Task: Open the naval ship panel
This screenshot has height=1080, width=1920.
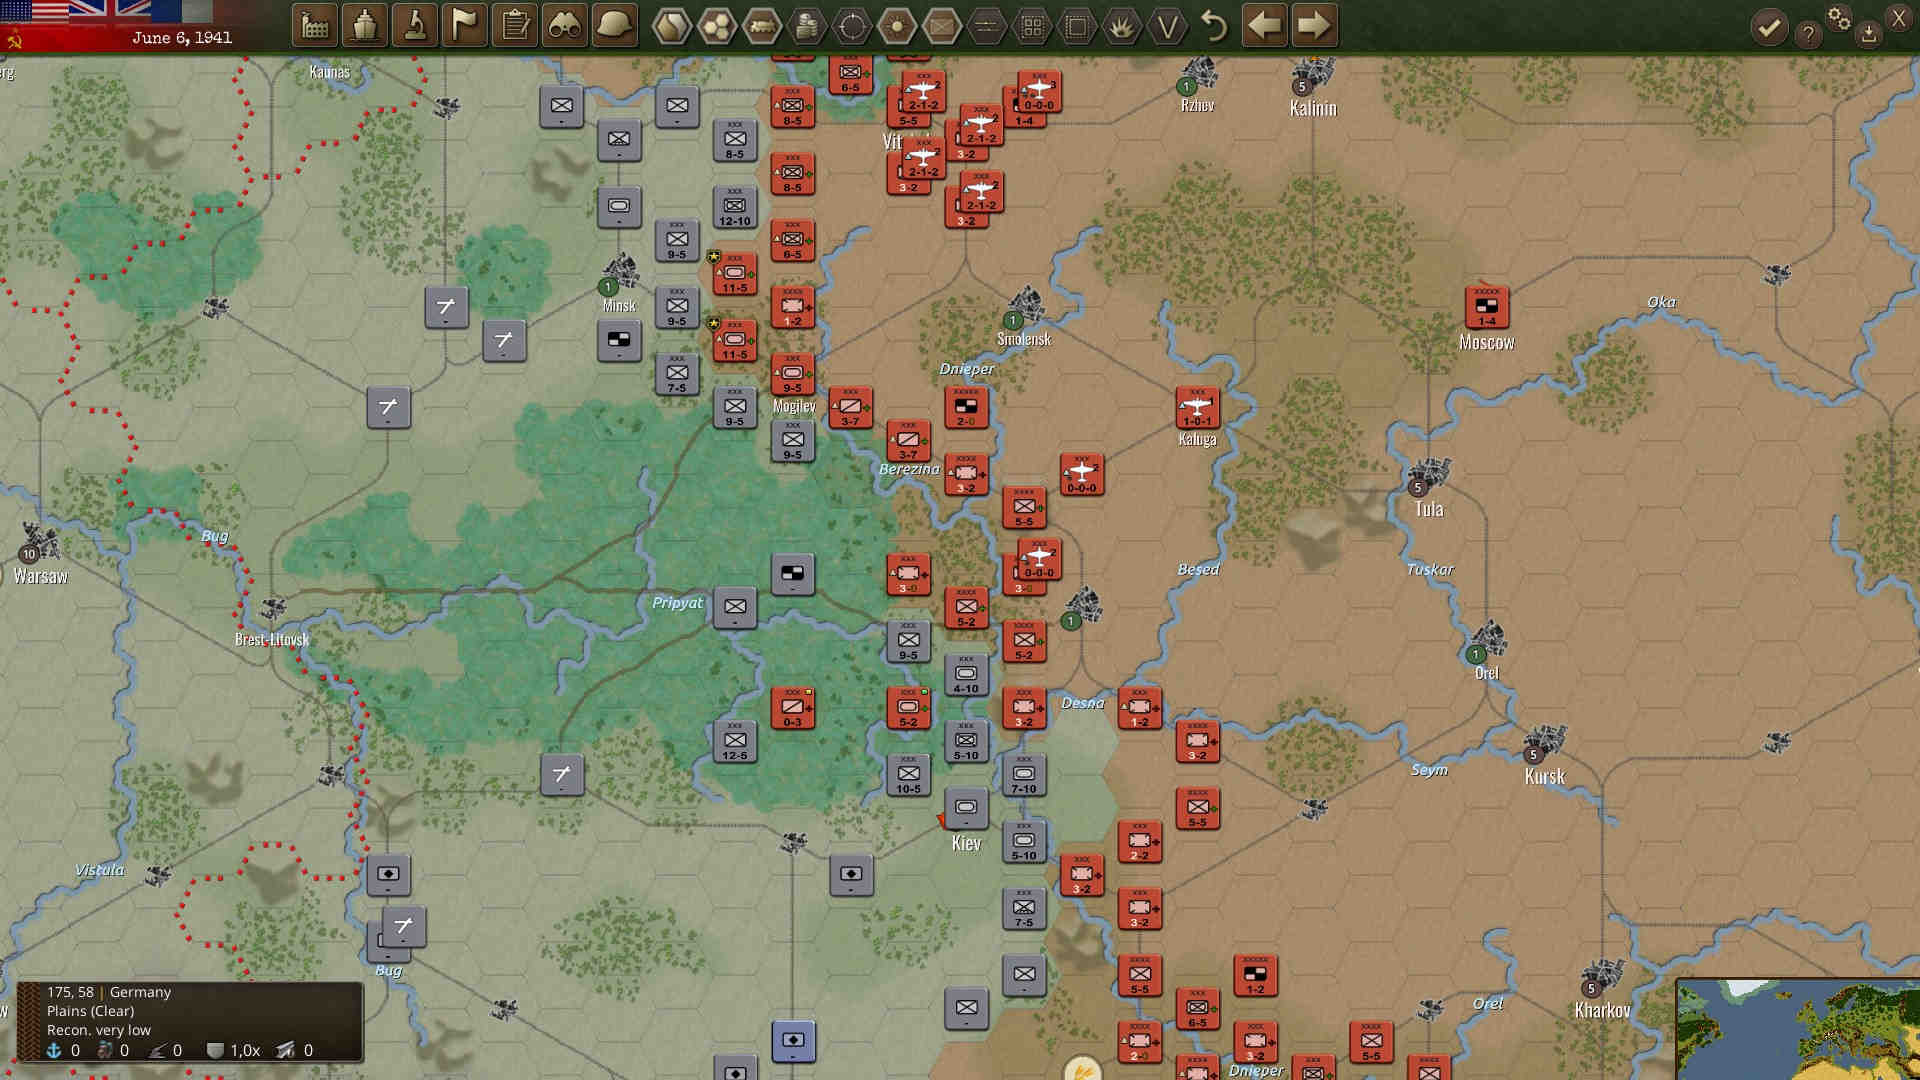Action: pyautogui.click(x=365, y=25)
